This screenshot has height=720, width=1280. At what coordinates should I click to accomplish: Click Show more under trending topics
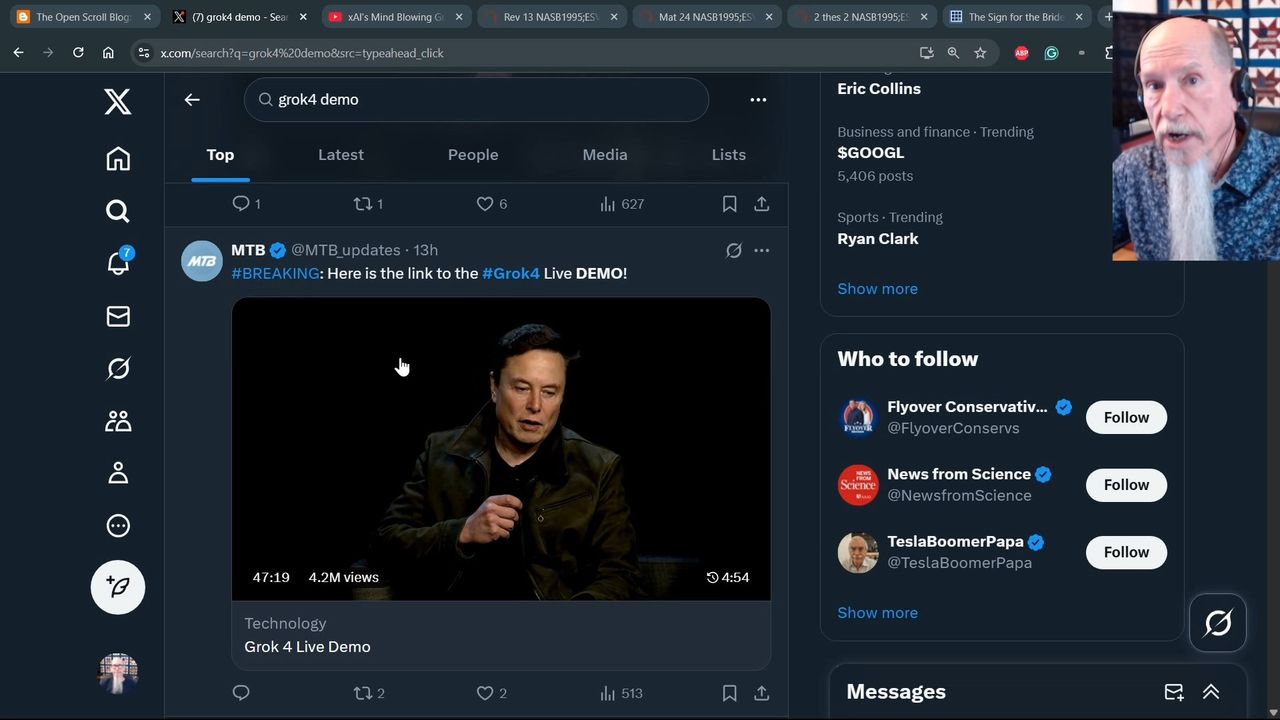[x=877, y=289]
